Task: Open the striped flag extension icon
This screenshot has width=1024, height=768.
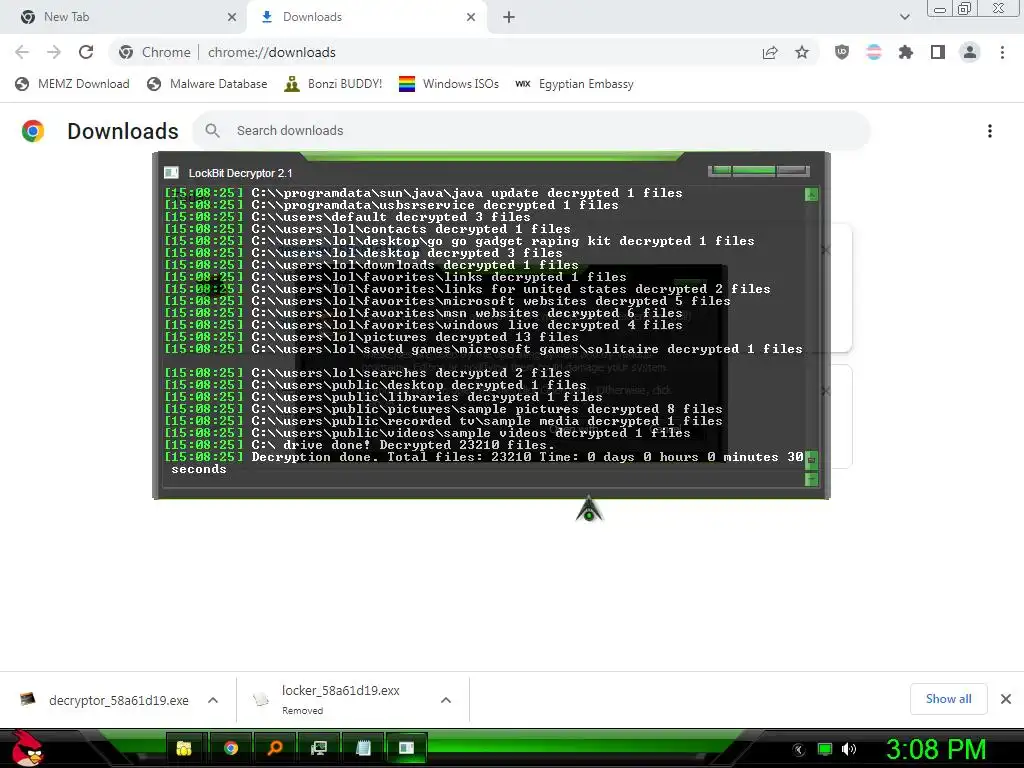Action: point(874,52)
